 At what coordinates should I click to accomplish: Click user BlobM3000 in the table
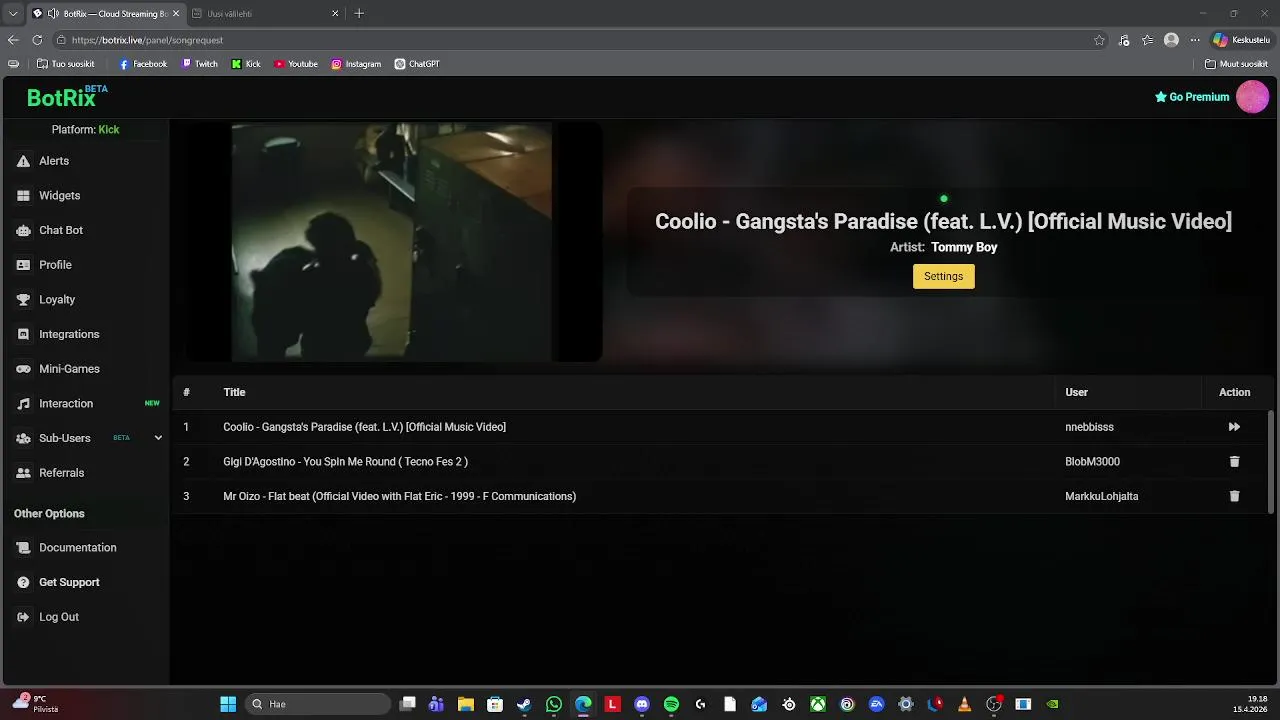1092,462
